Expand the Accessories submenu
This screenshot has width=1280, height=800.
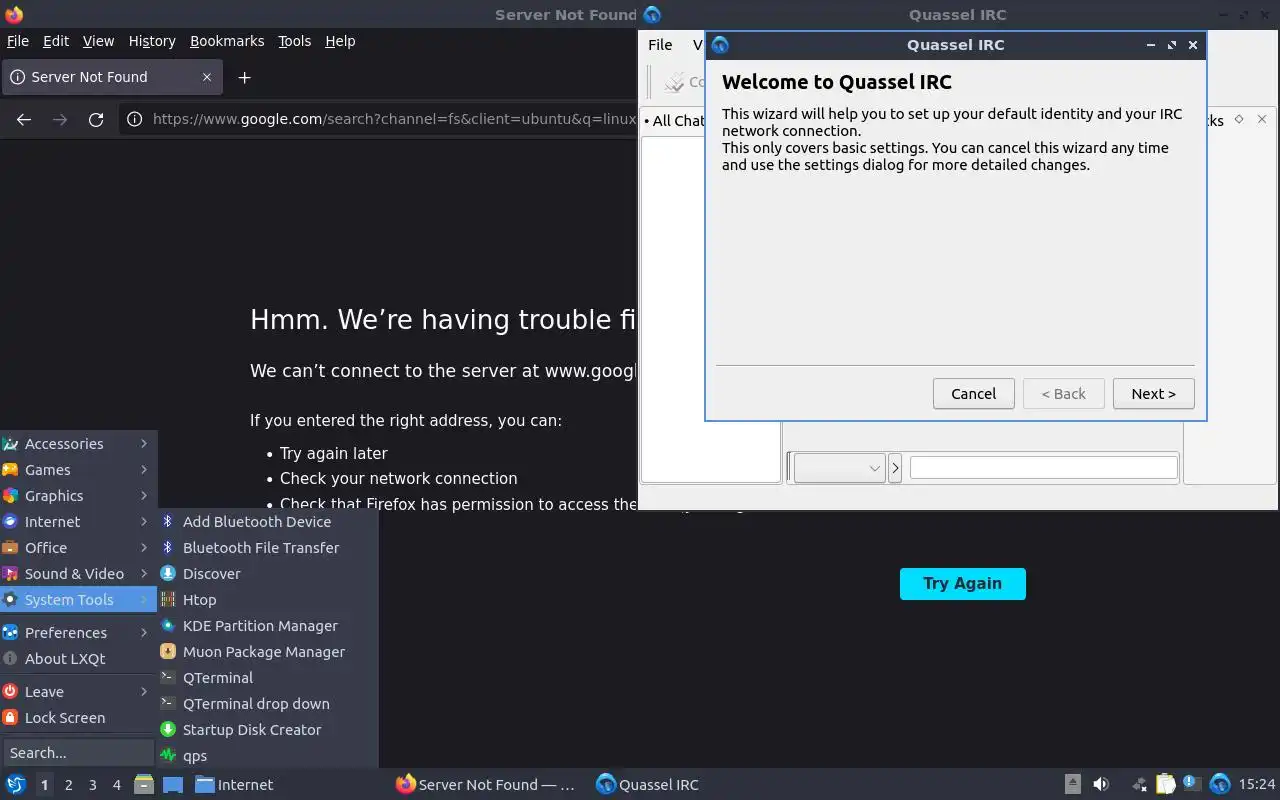coord(78,444)
